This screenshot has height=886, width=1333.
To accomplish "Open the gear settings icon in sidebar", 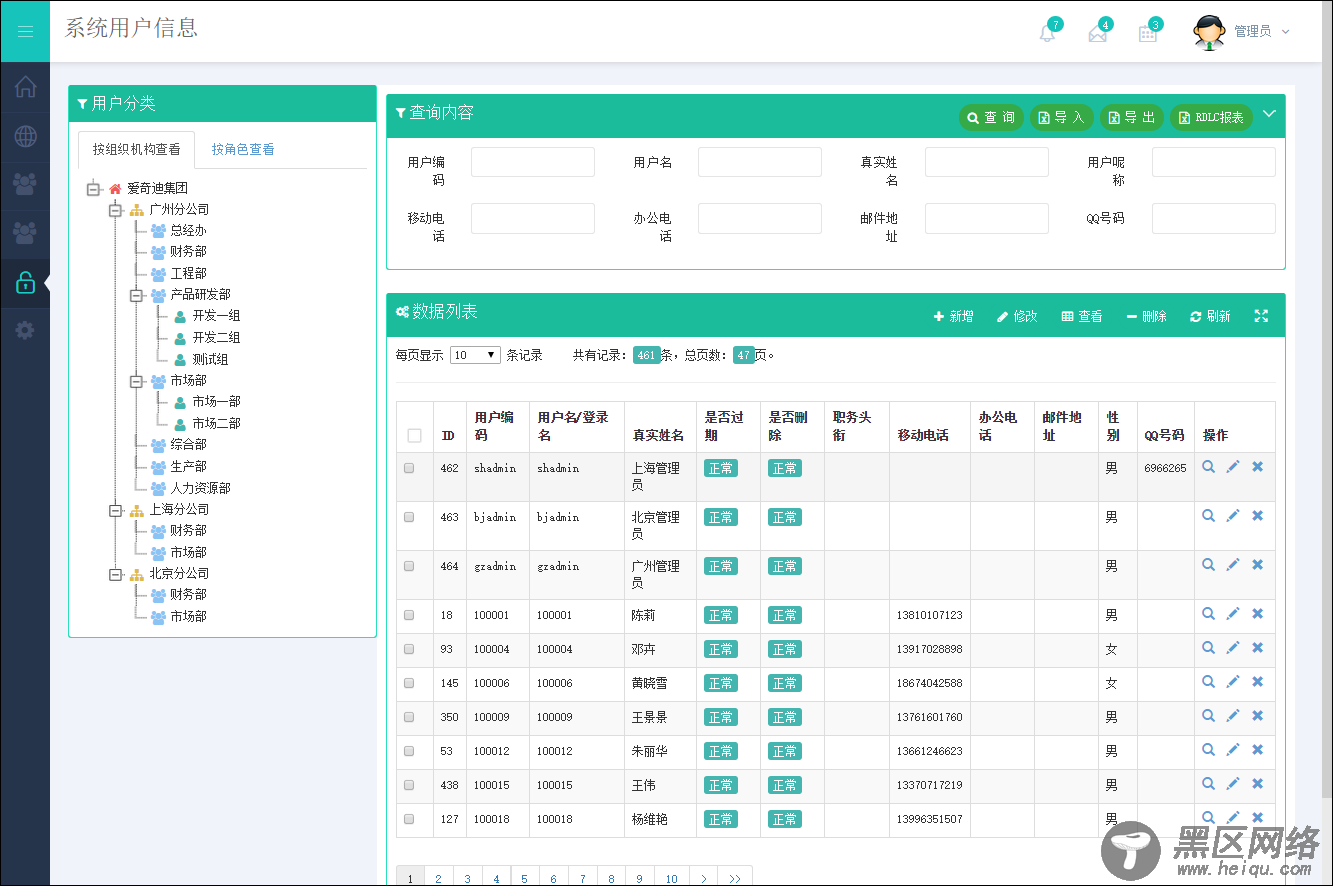I will pos(25,331).
